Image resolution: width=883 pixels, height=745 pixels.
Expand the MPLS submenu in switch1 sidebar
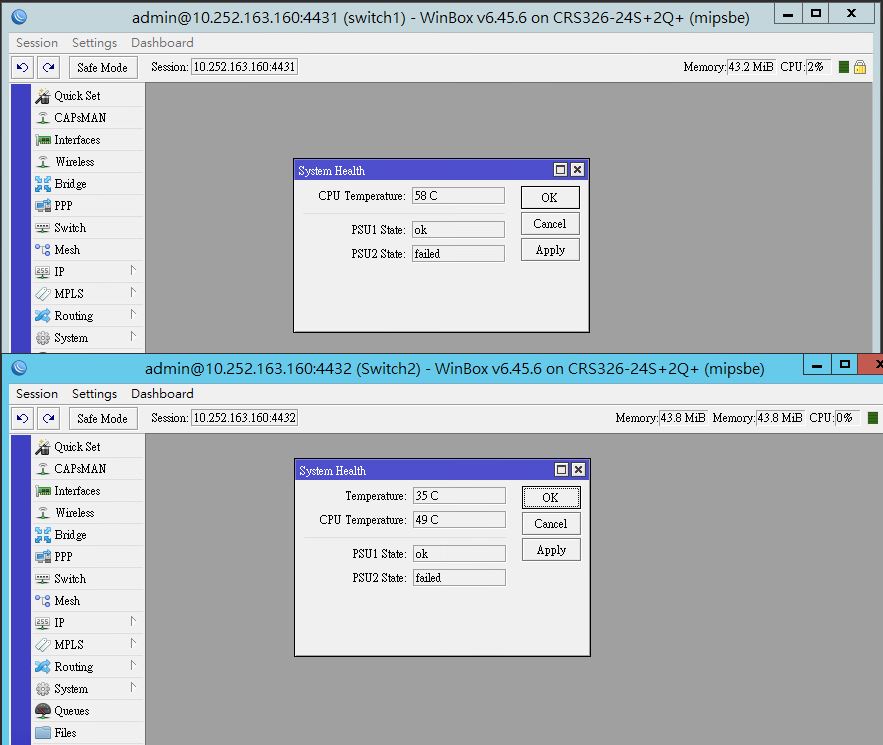(88, 293)
